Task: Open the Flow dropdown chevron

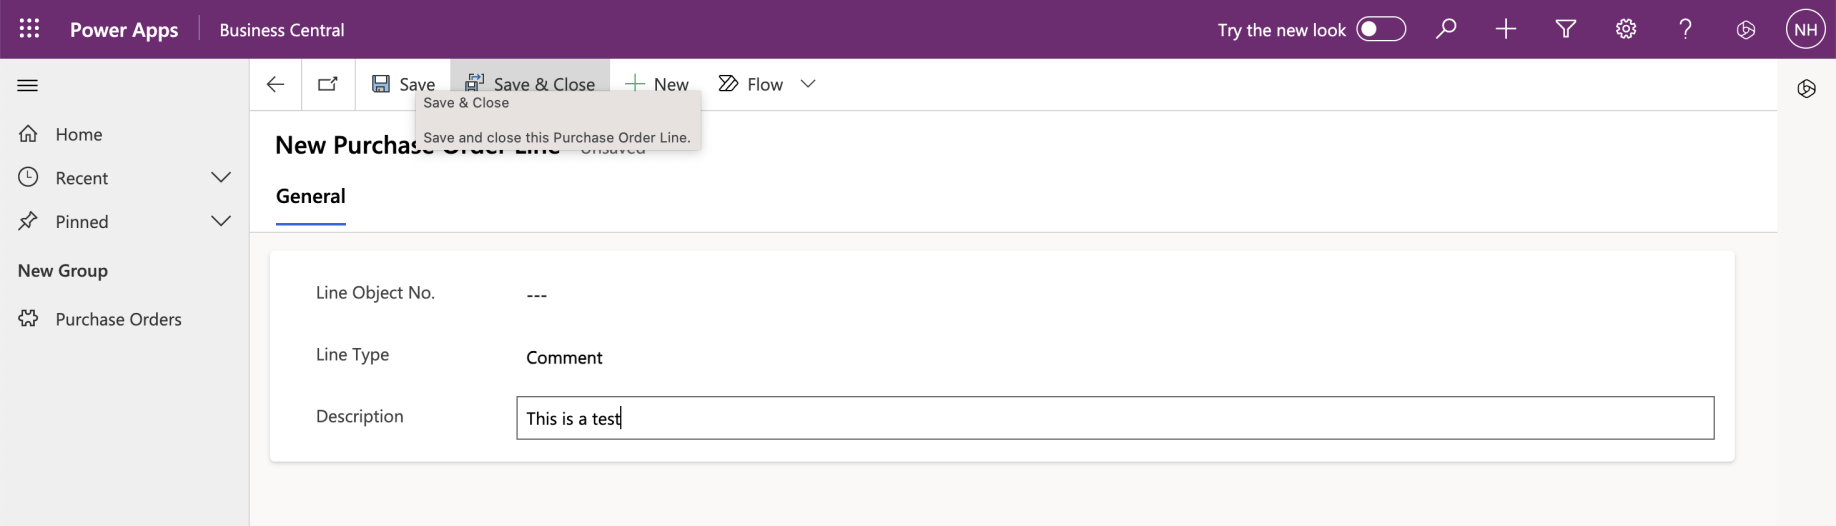Action: click(x=808, y=84)
